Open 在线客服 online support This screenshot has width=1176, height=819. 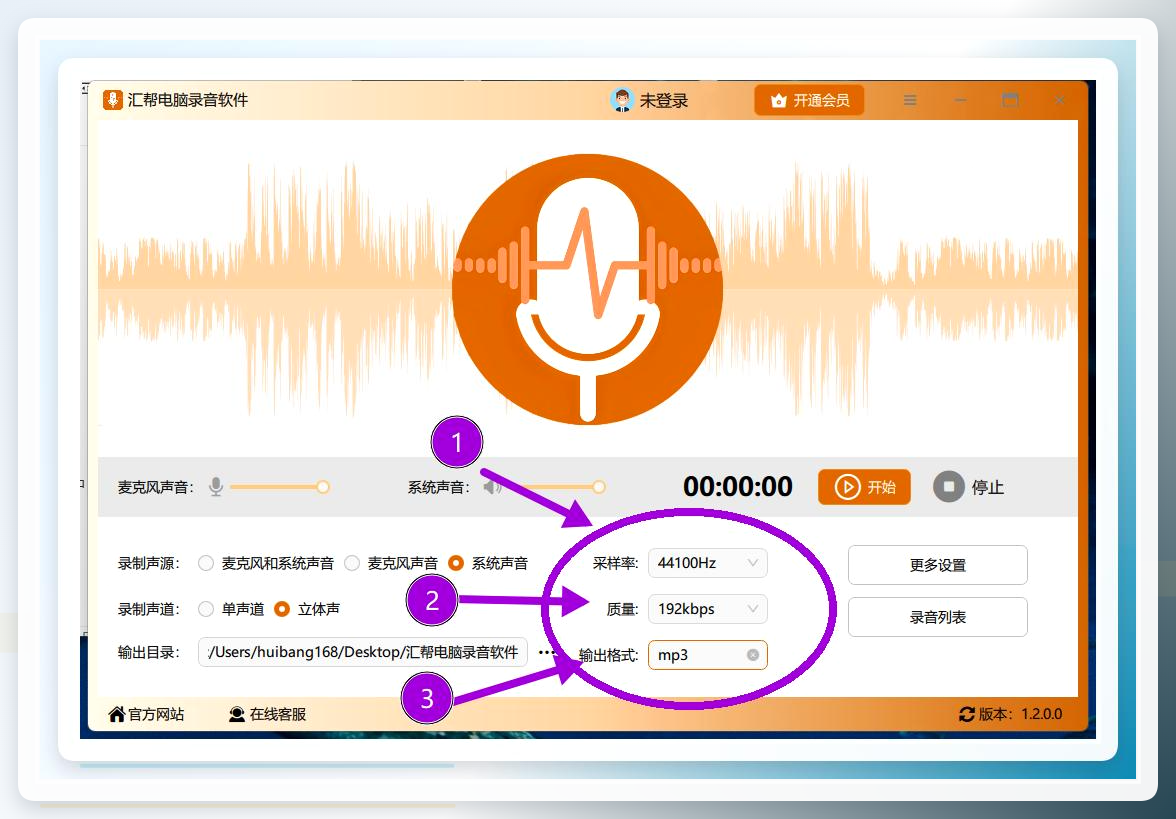point(268,714)
